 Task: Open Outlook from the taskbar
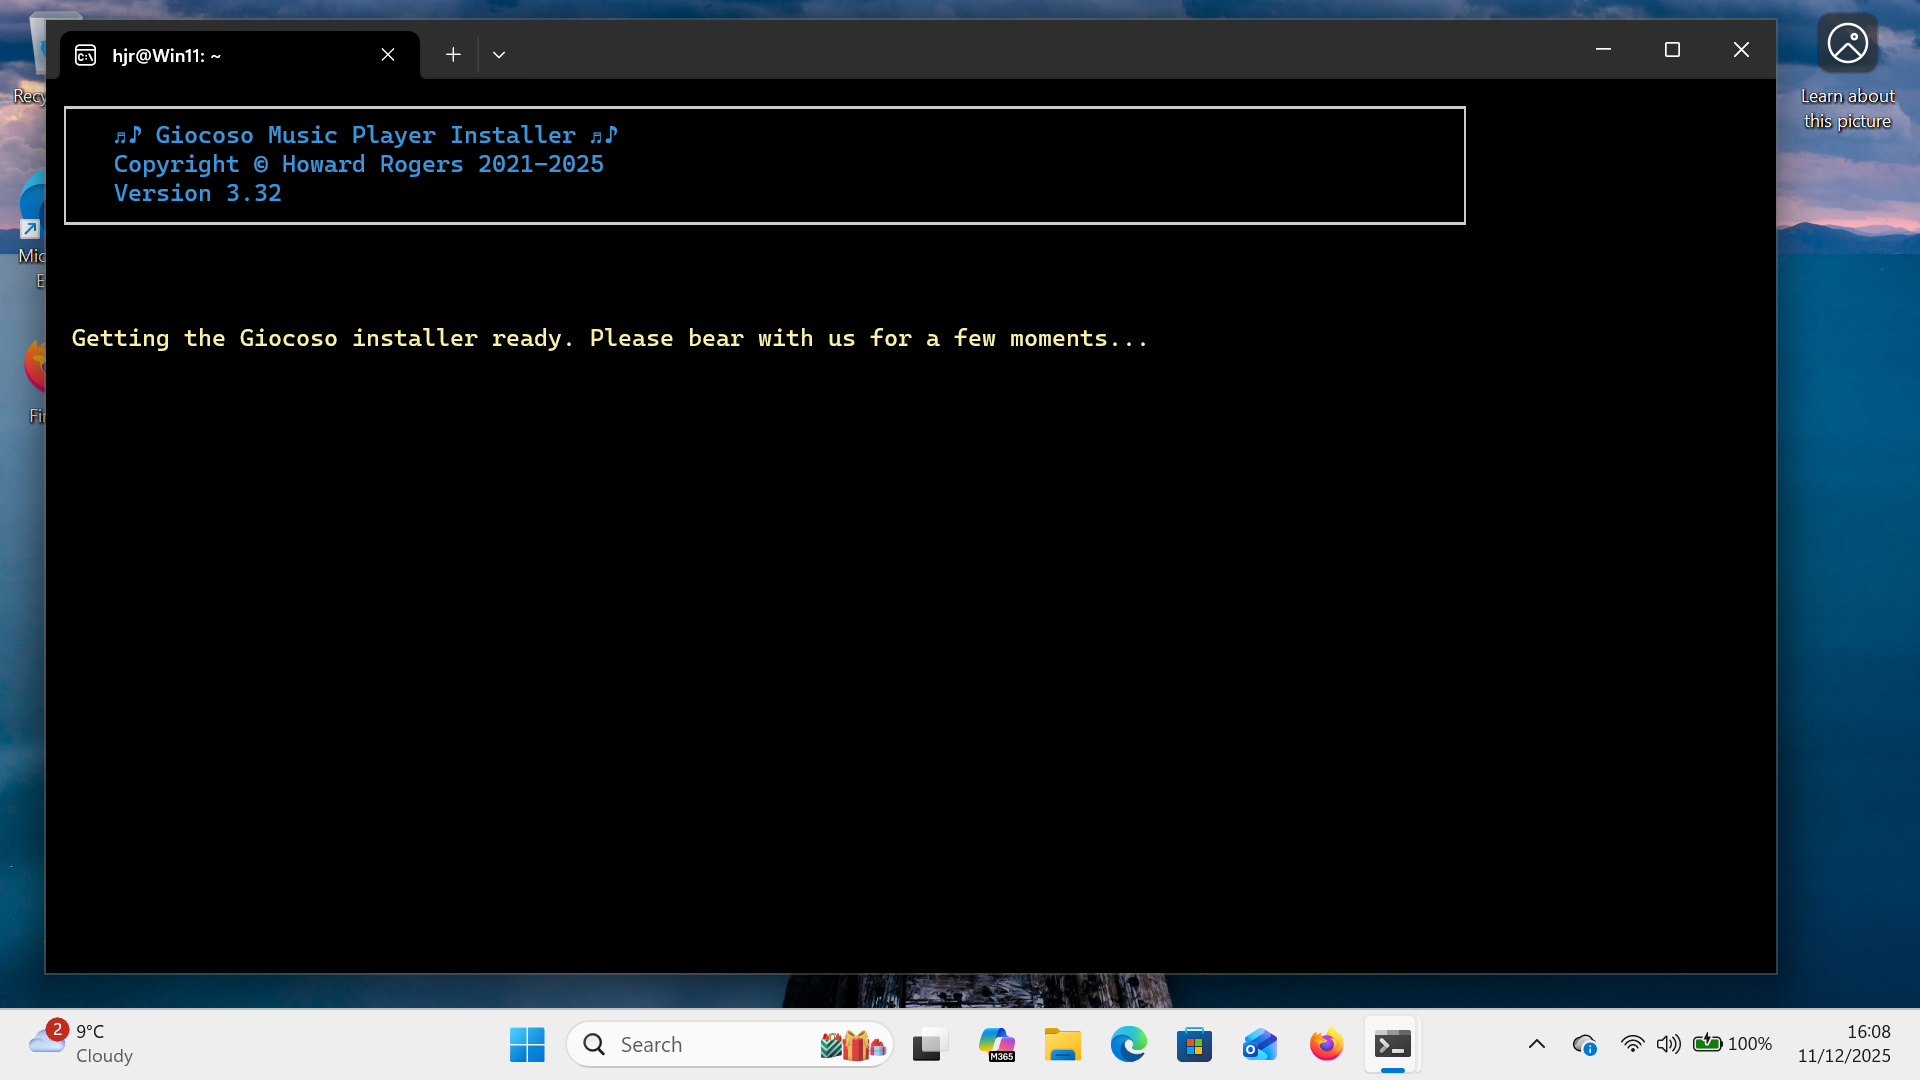pos(1259,1044)
